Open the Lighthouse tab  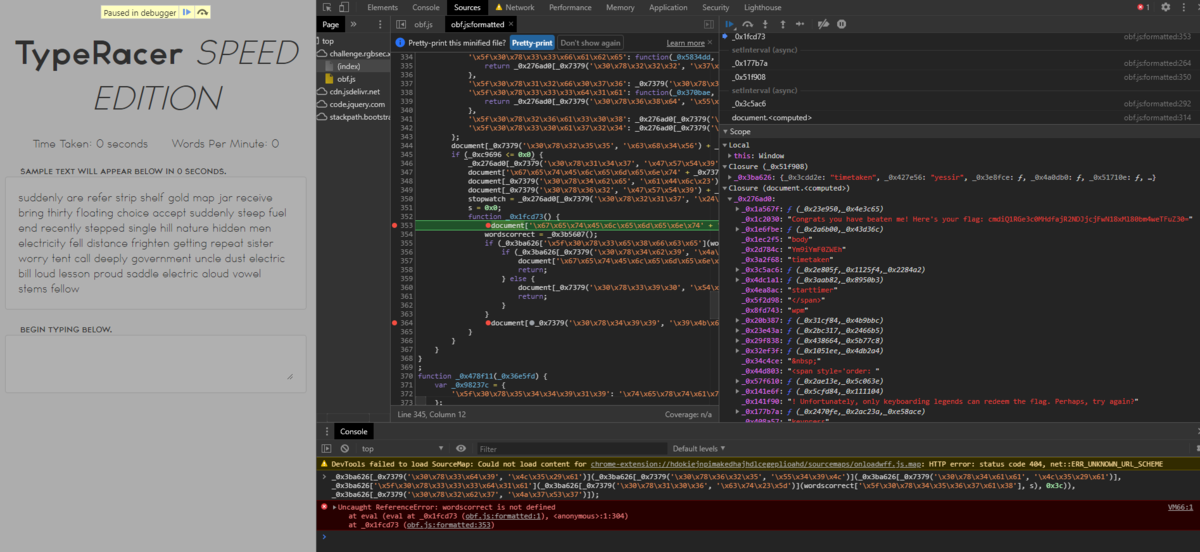click(x=764, y=7)
